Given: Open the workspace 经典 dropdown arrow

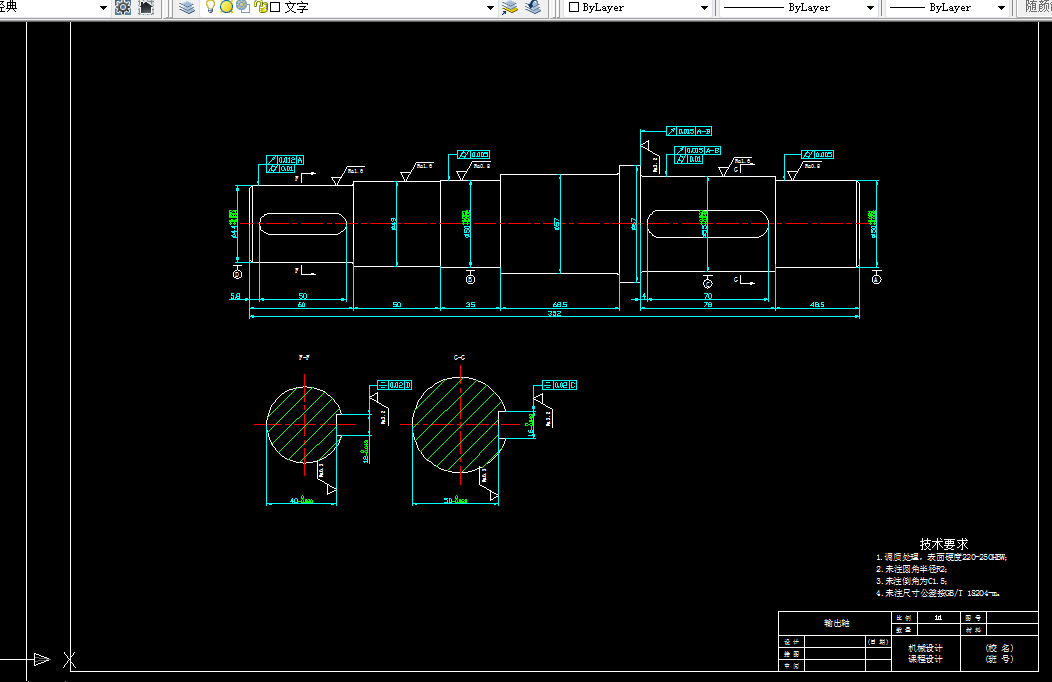Looking at the screenshot, I should (x=103, y=7).
